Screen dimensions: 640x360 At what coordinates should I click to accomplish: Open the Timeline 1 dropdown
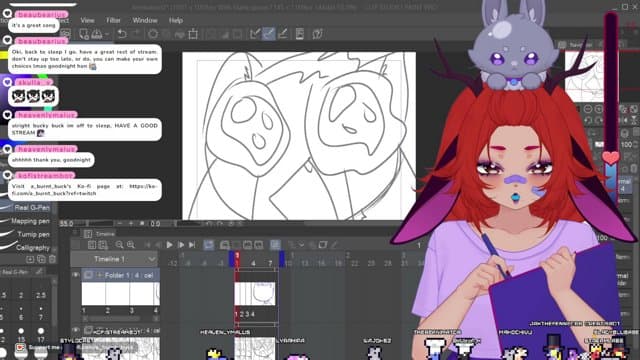pyautogui.click(x=152, y=259)
